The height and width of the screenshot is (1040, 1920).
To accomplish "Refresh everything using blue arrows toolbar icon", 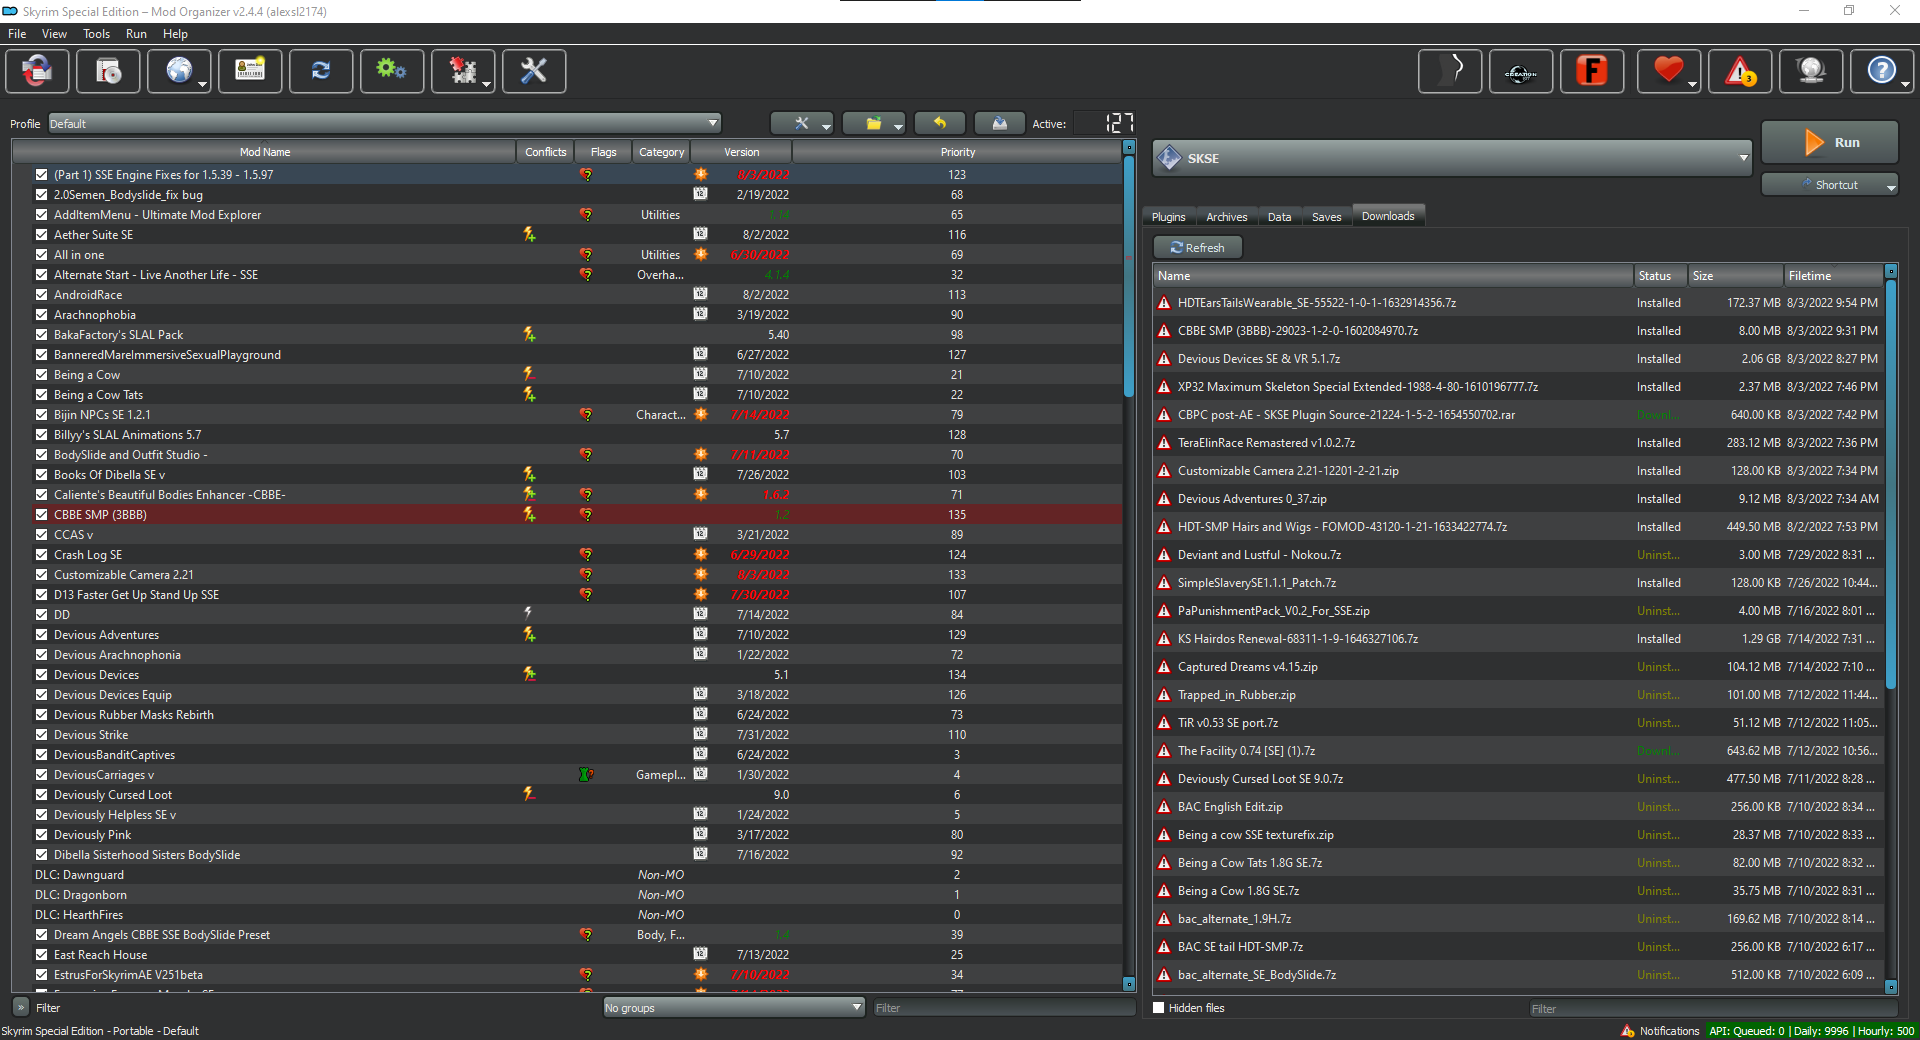I will point(321,71).
